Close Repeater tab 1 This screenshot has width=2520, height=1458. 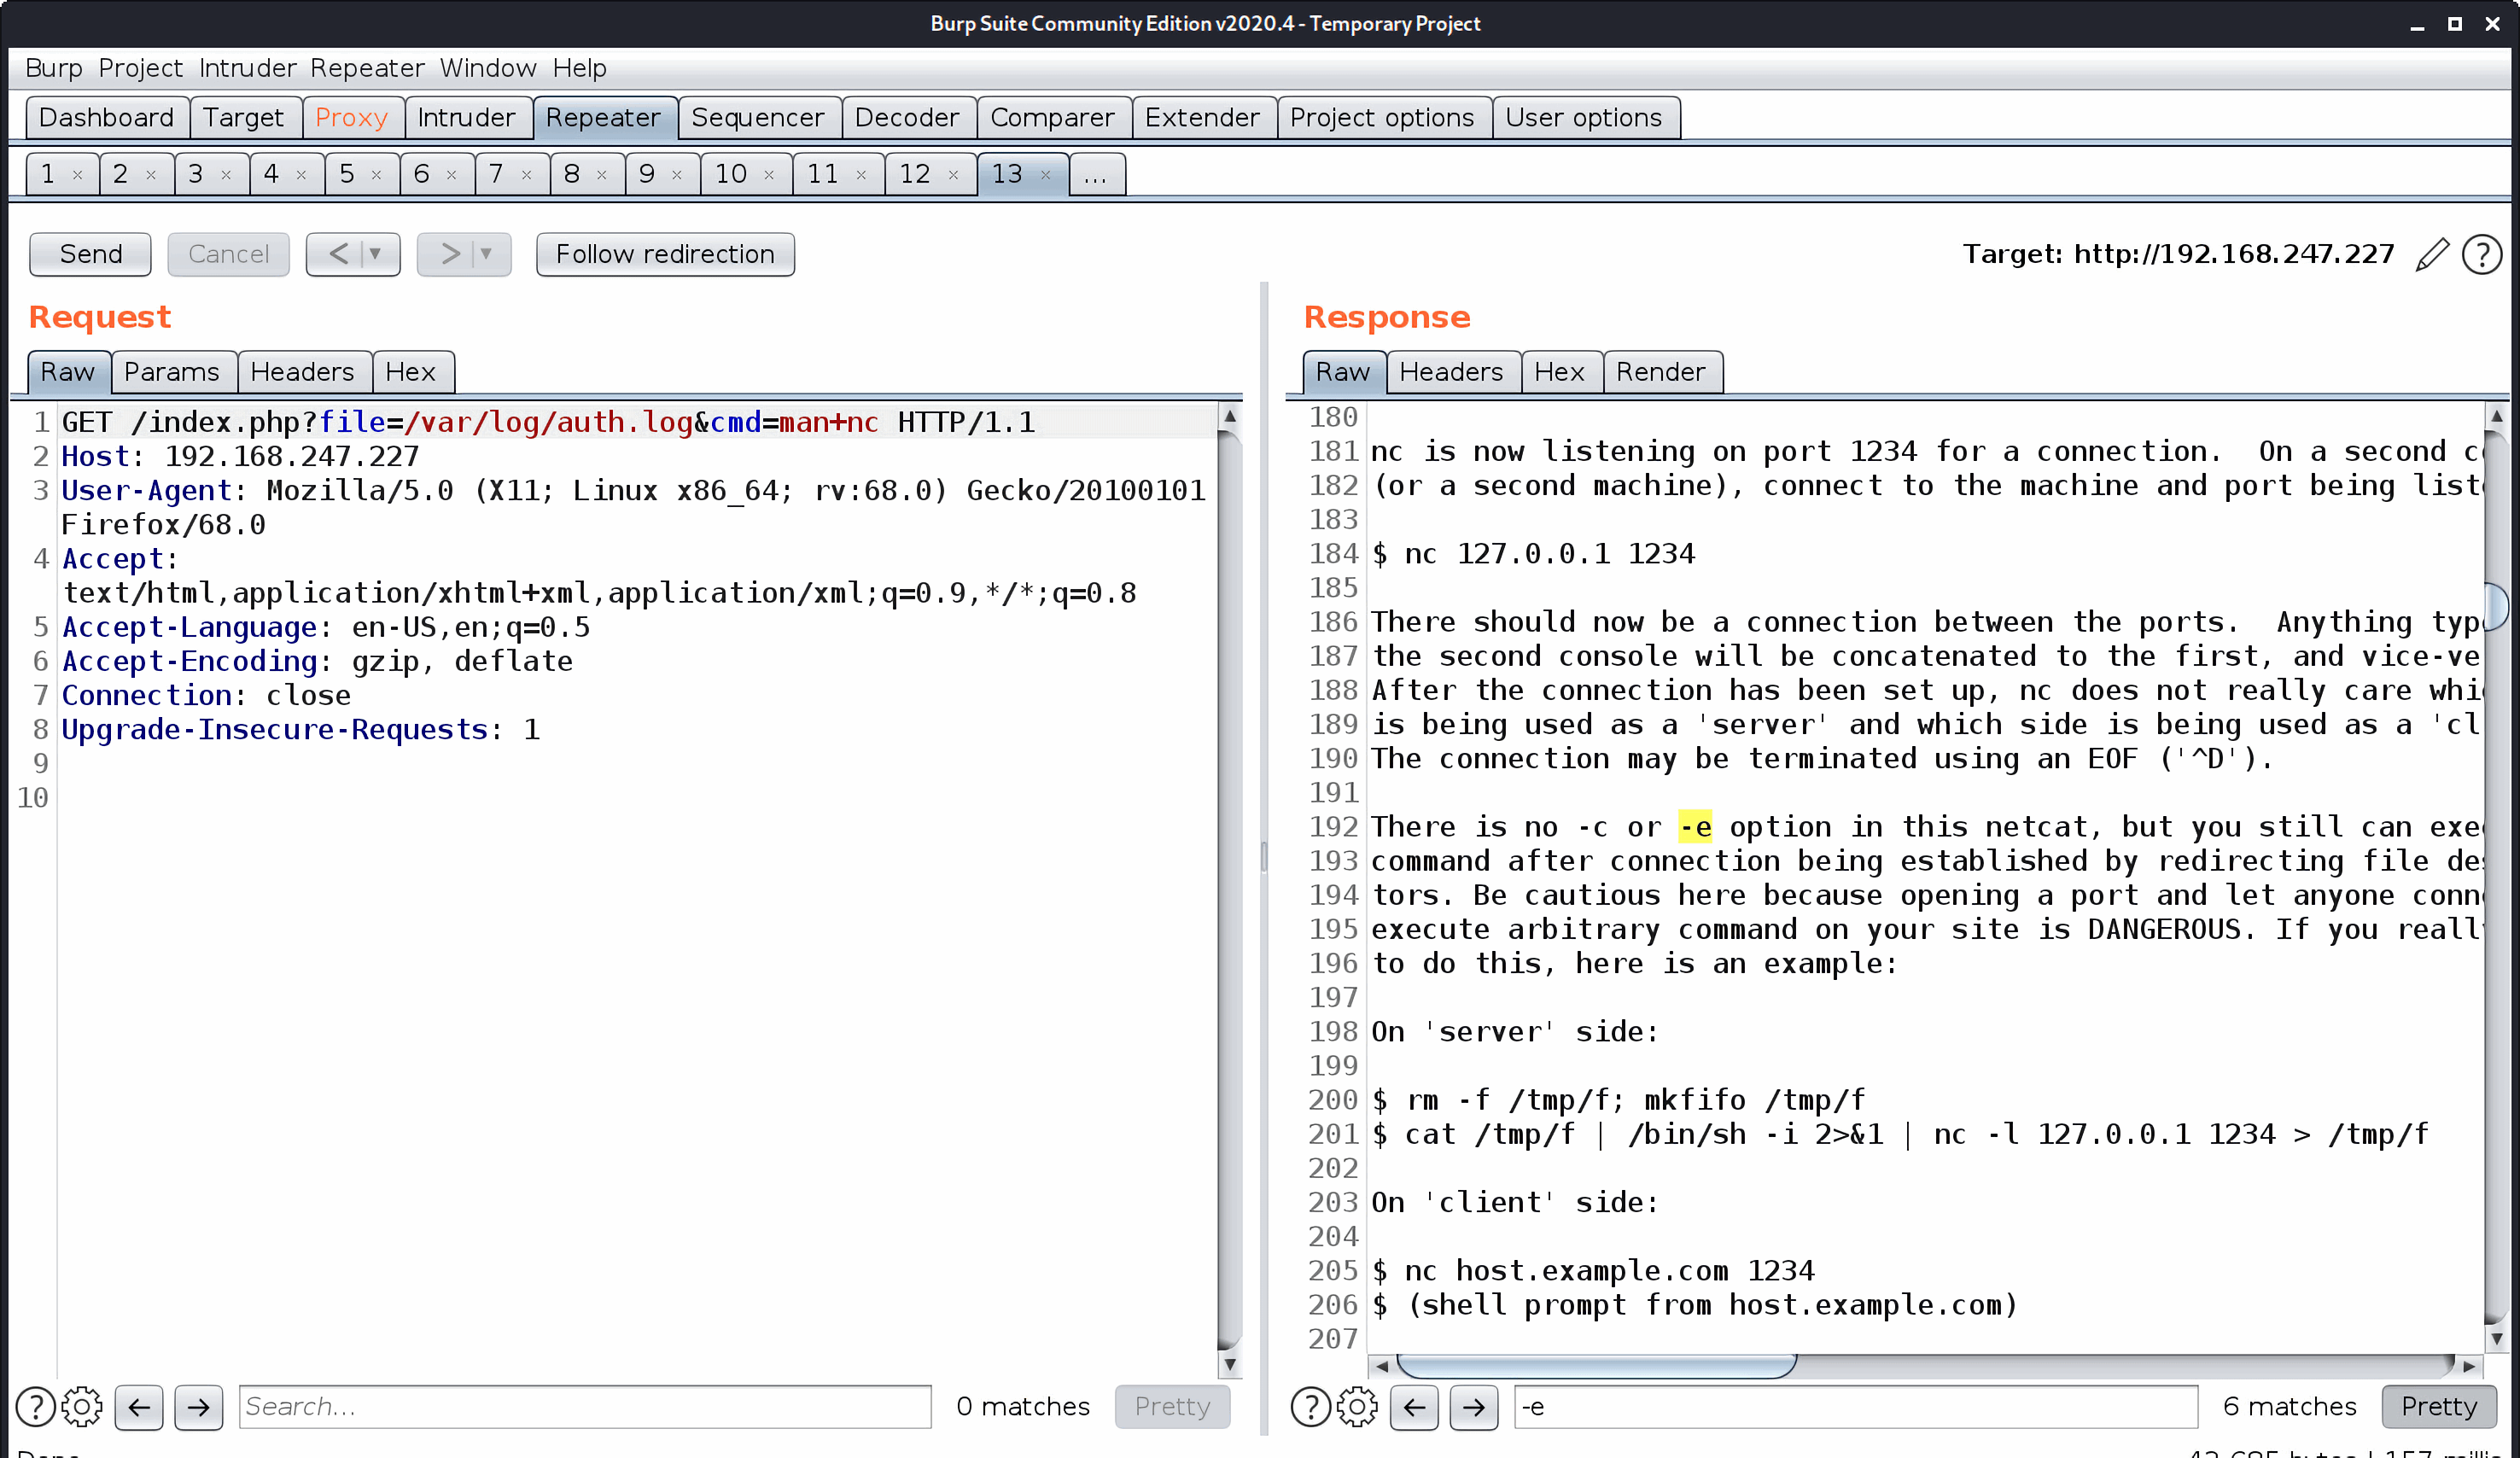coord(77,175)
